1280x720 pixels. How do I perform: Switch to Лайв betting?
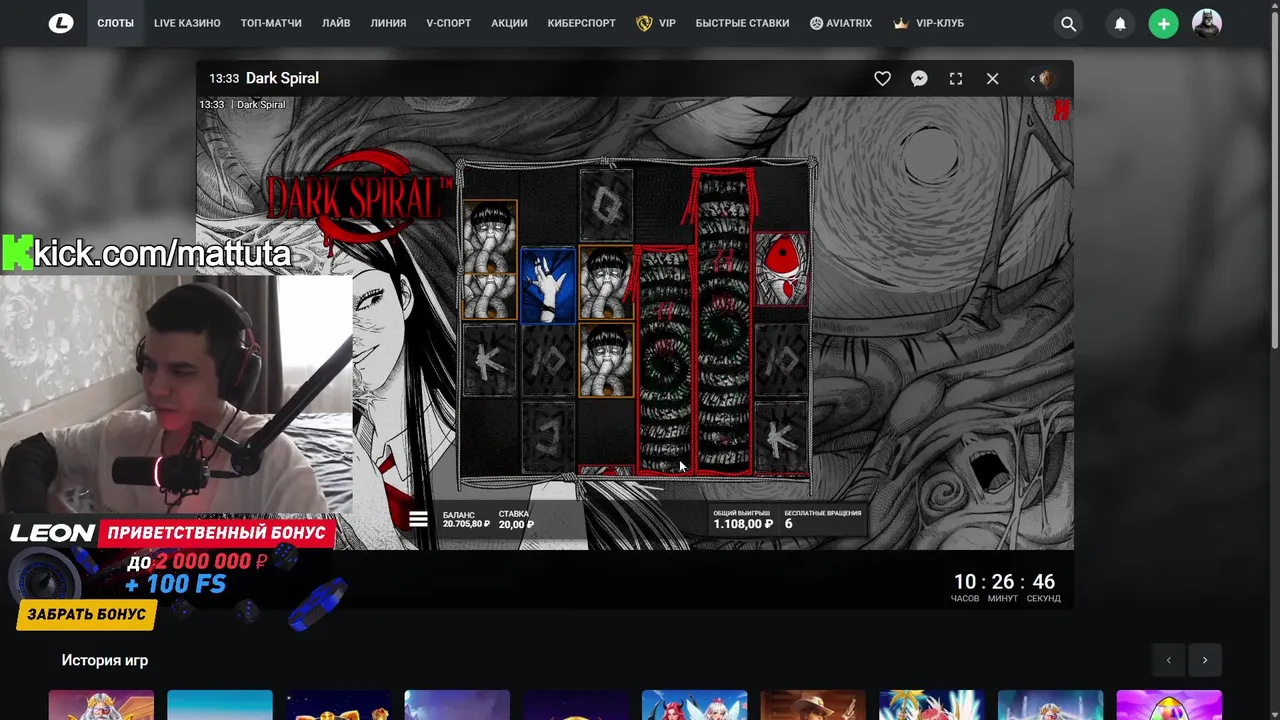point(336,23)
